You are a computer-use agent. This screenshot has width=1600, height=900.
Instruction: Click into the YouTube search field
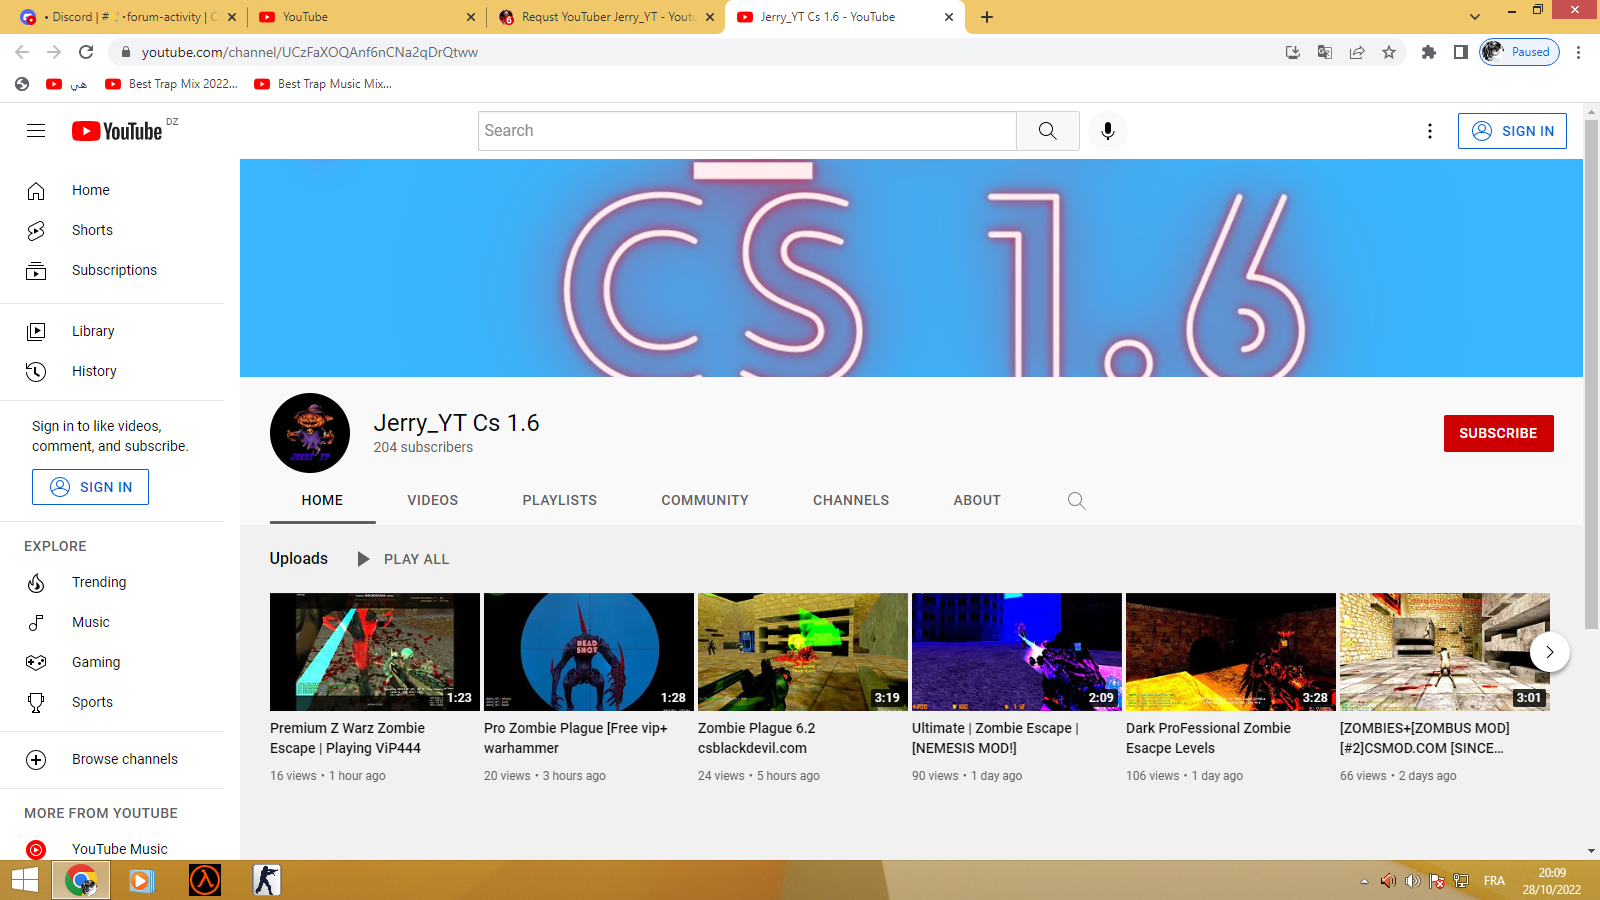point(747,131)
